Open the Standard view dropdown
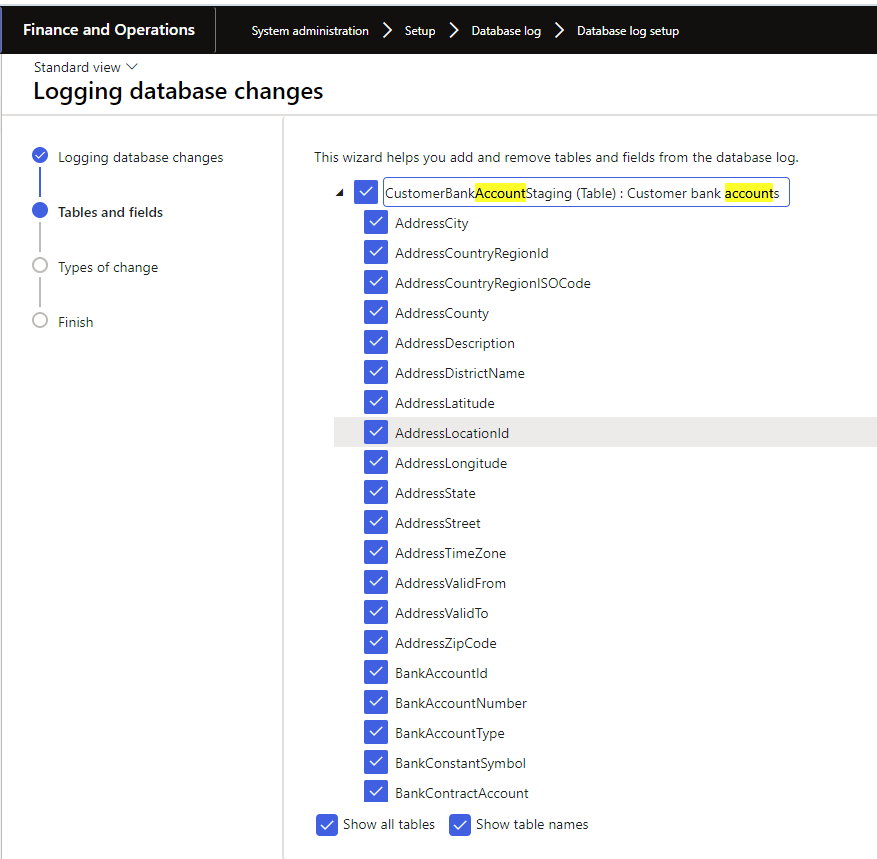This screenshot has width=877, height=859. (85, 67)
